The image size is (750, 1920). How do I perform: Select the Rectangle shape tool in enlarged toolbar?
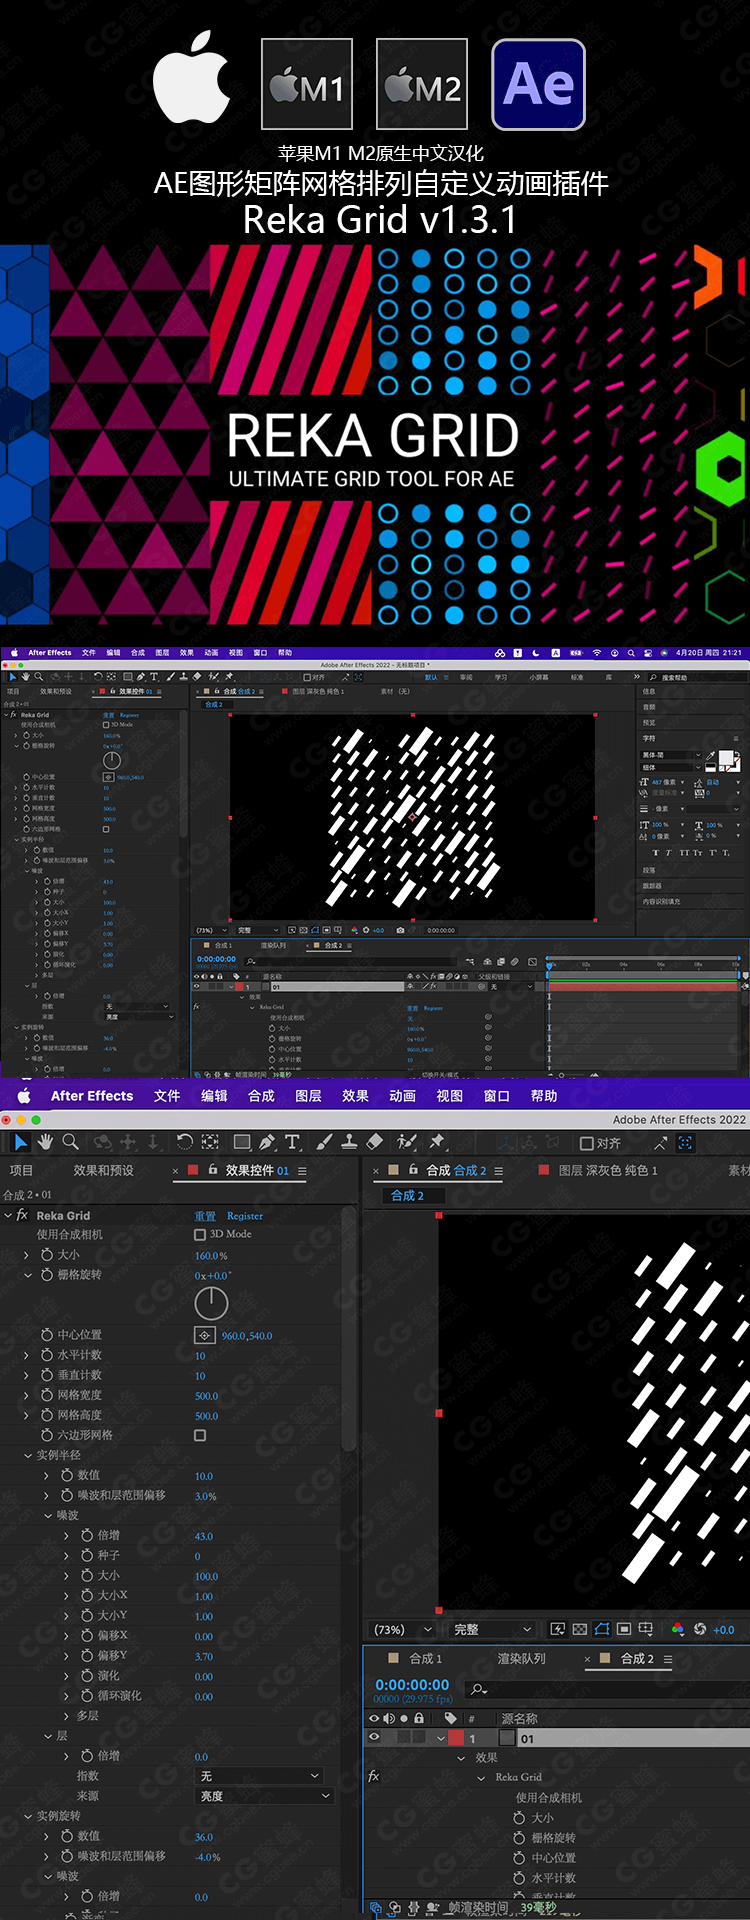point(242,1142)
